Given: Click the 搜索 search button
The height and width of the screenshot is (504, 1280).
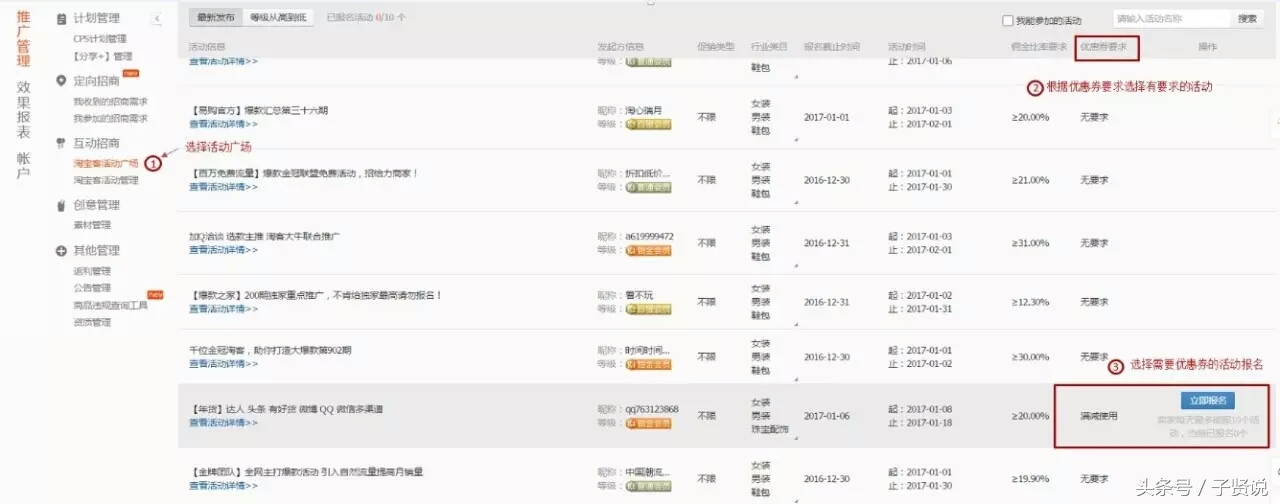Looking at the screenshot, I should tap(1247, 18).
